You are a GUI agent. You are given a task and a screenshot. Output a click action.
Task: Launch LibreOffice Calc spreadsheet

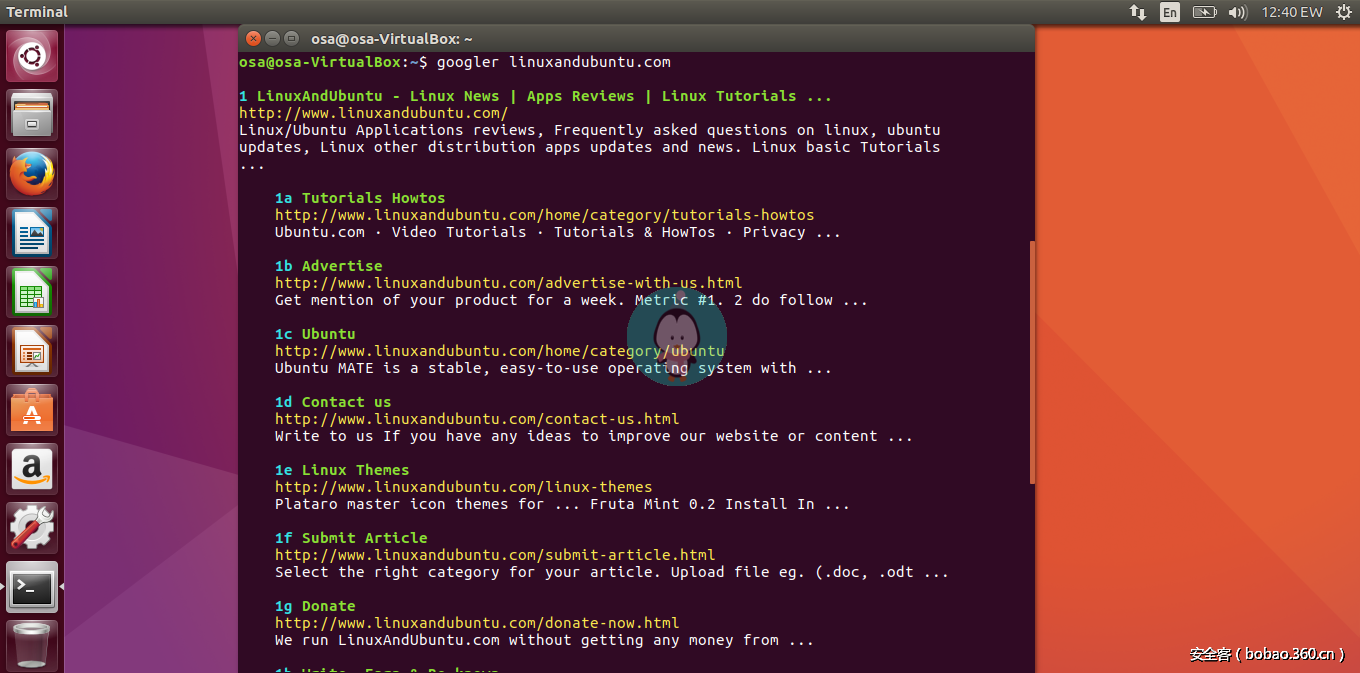point(33,292)
